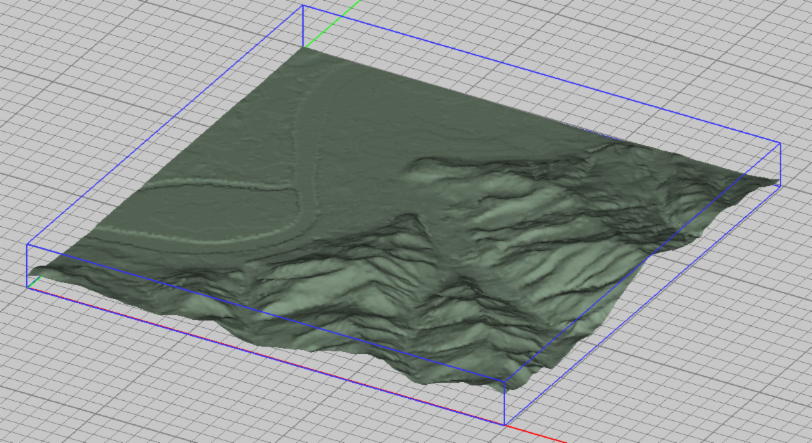Viewport: 812px width, 443px height.
Task: Select the top-right blue bounding box edge
Action: coord(540,74)
